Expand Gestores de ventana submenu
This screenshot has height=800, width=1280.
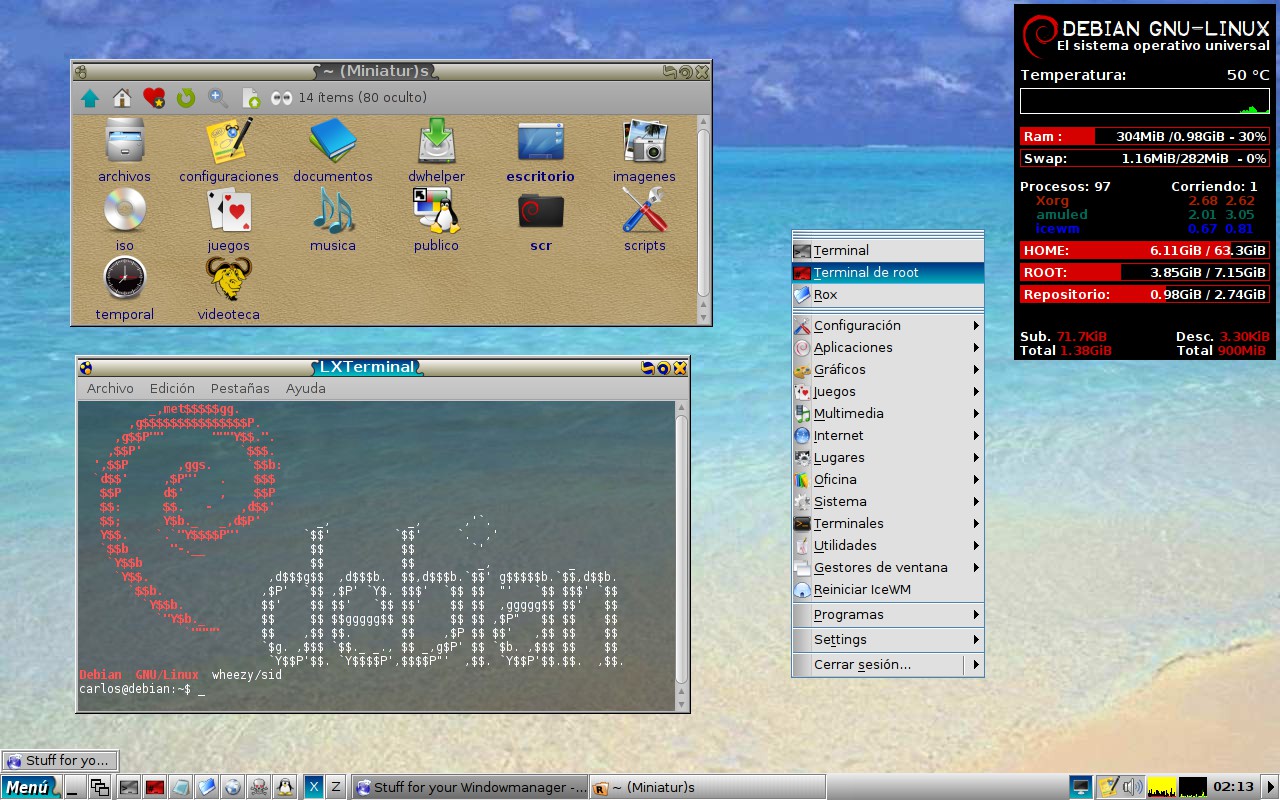888,567
